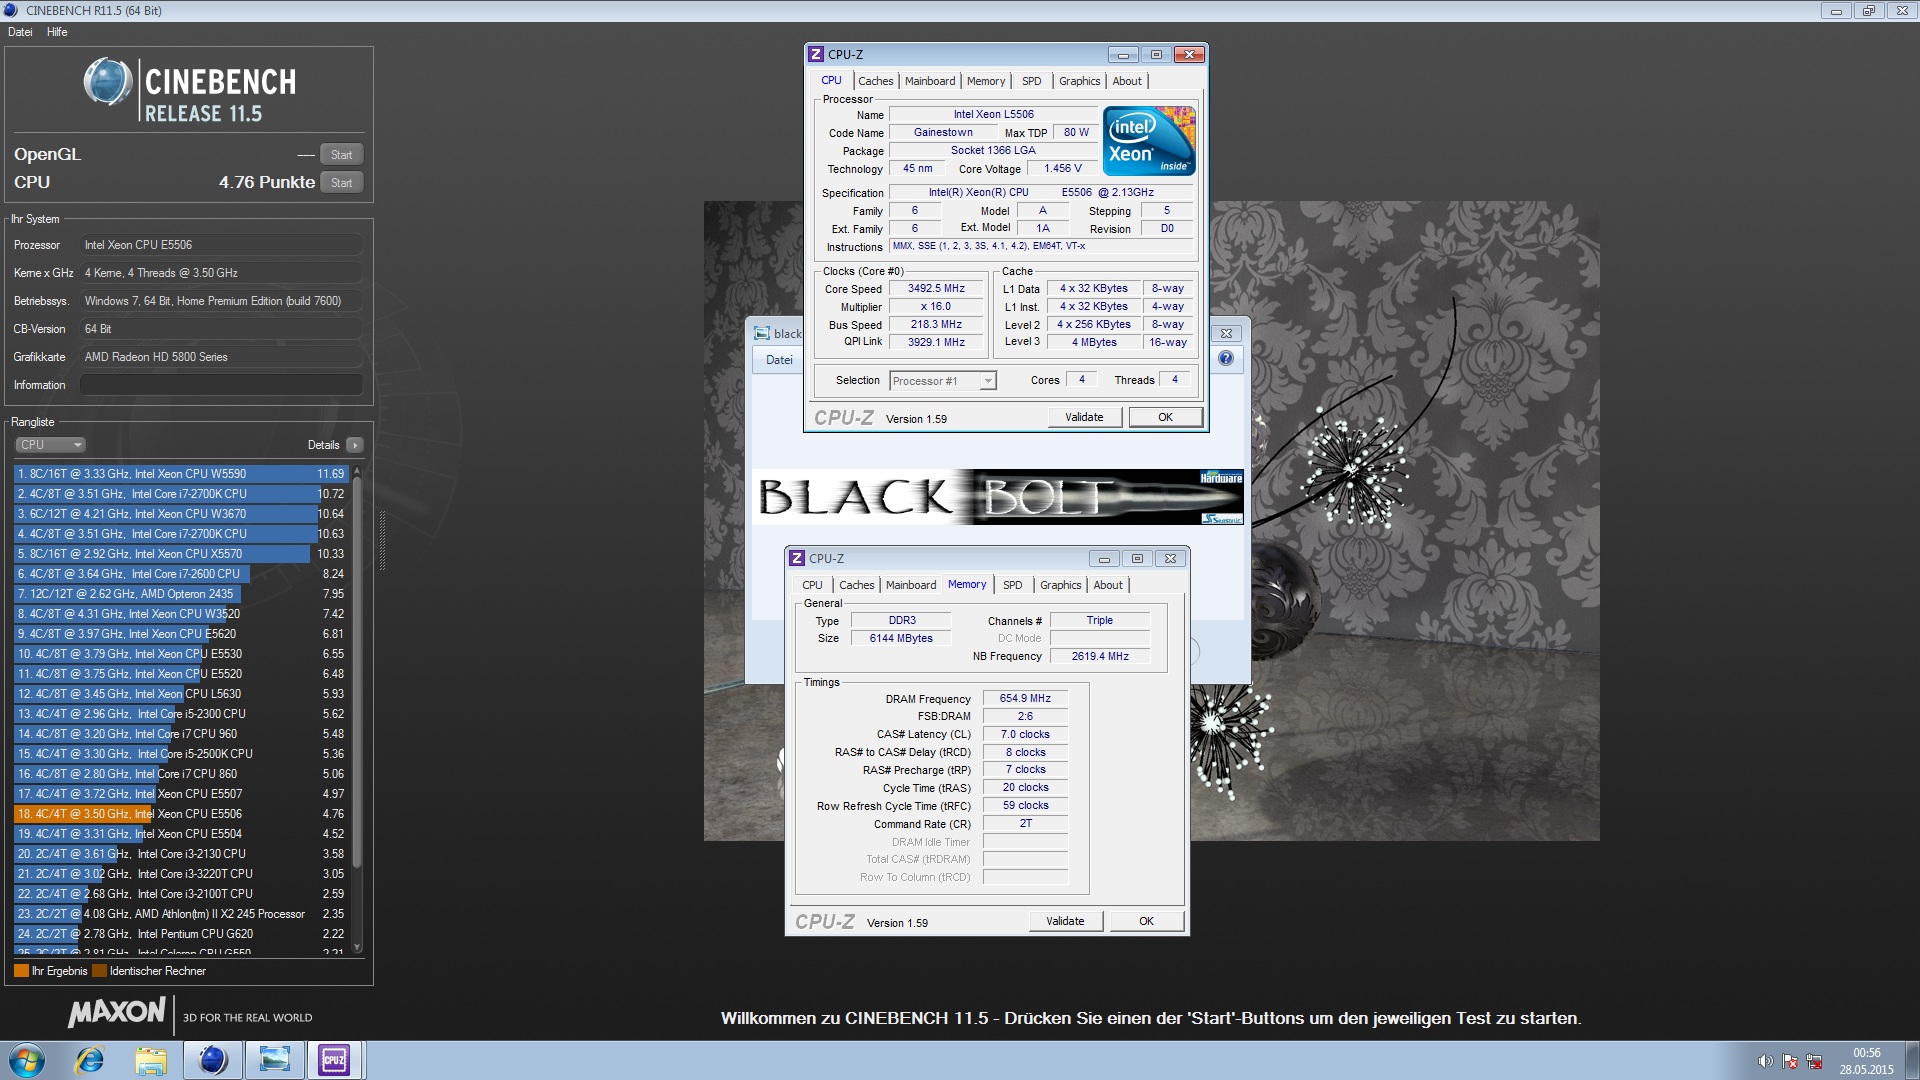
Task: Click the Black Bolt banner image
Action: click(x=997, y=497)
